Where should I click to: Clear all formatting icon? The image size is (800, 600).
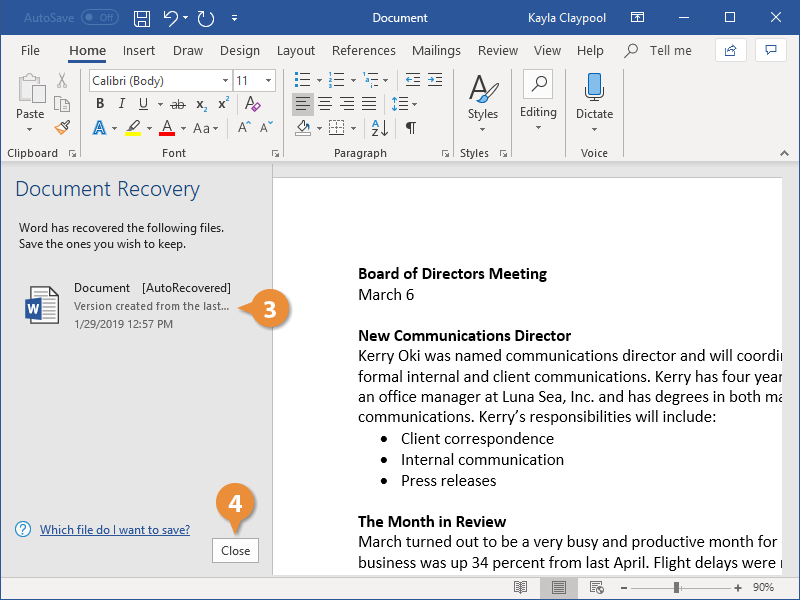click(253, 104)
